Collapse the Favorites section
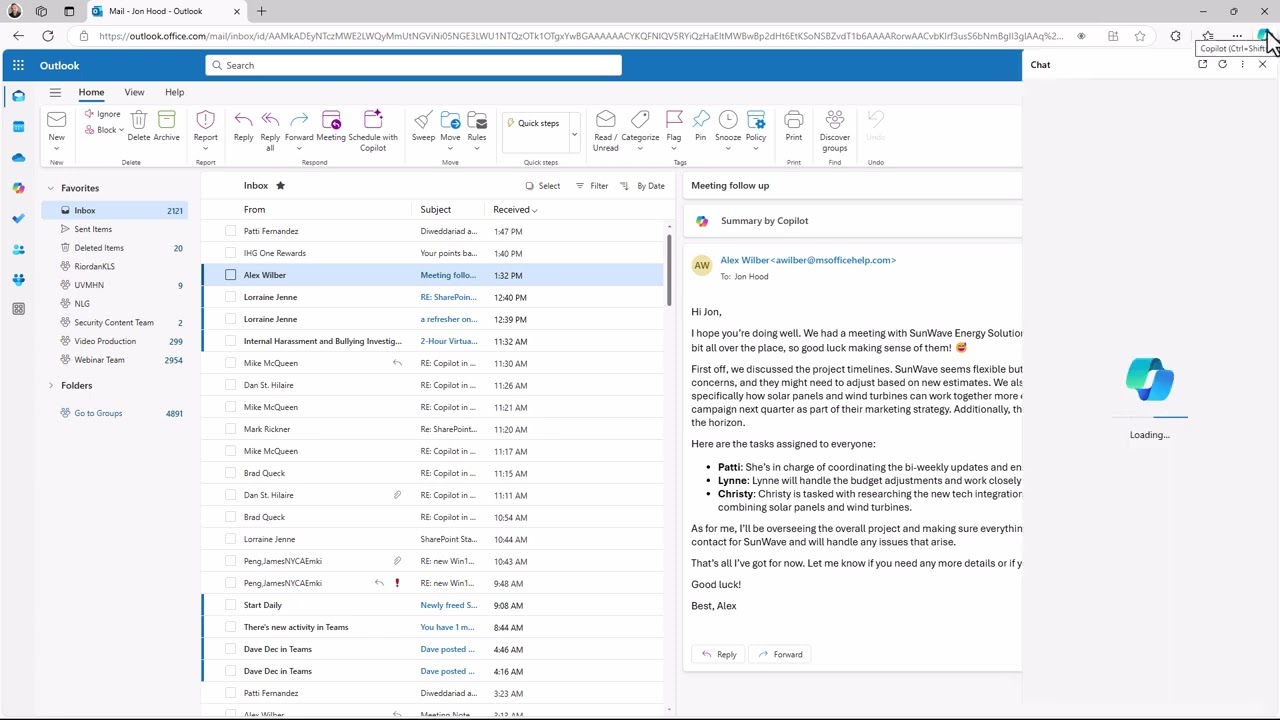Screen dimensions: 1280x720 (50, 188)
